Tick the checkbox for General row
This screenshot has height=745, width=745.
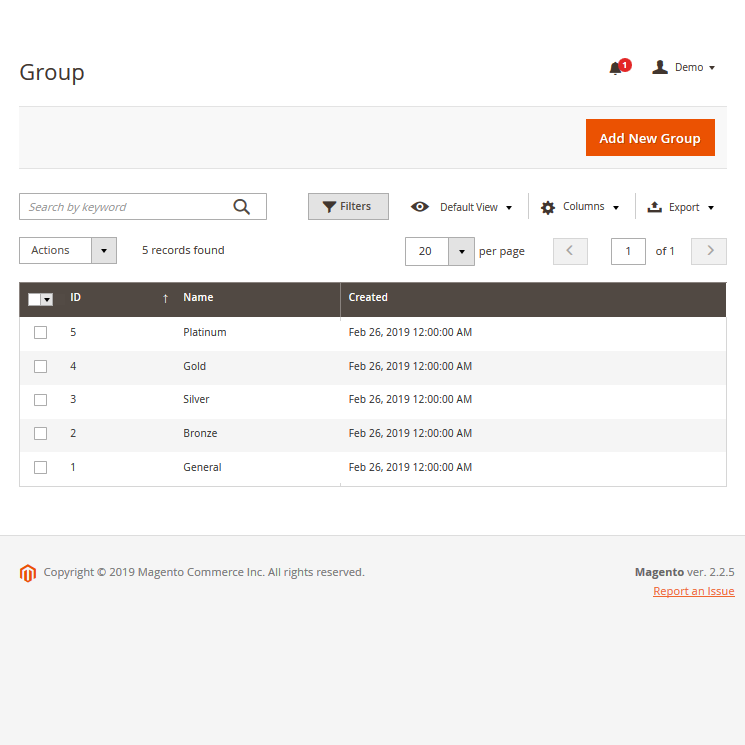tap(40, 467)
